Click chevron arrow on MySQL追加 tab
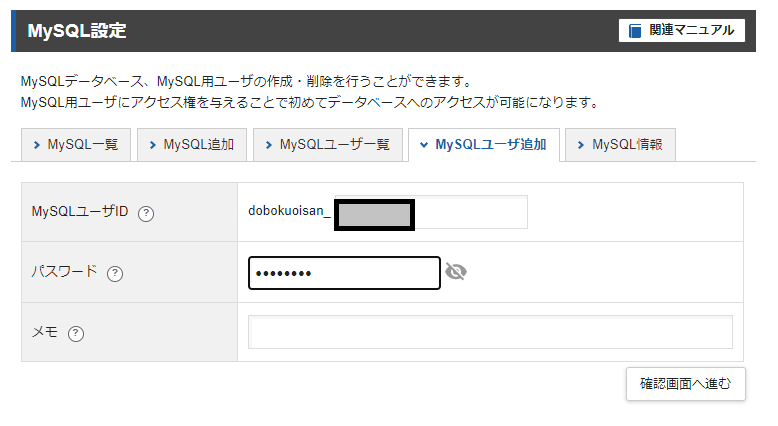The image size is (778, 426). 152,145
